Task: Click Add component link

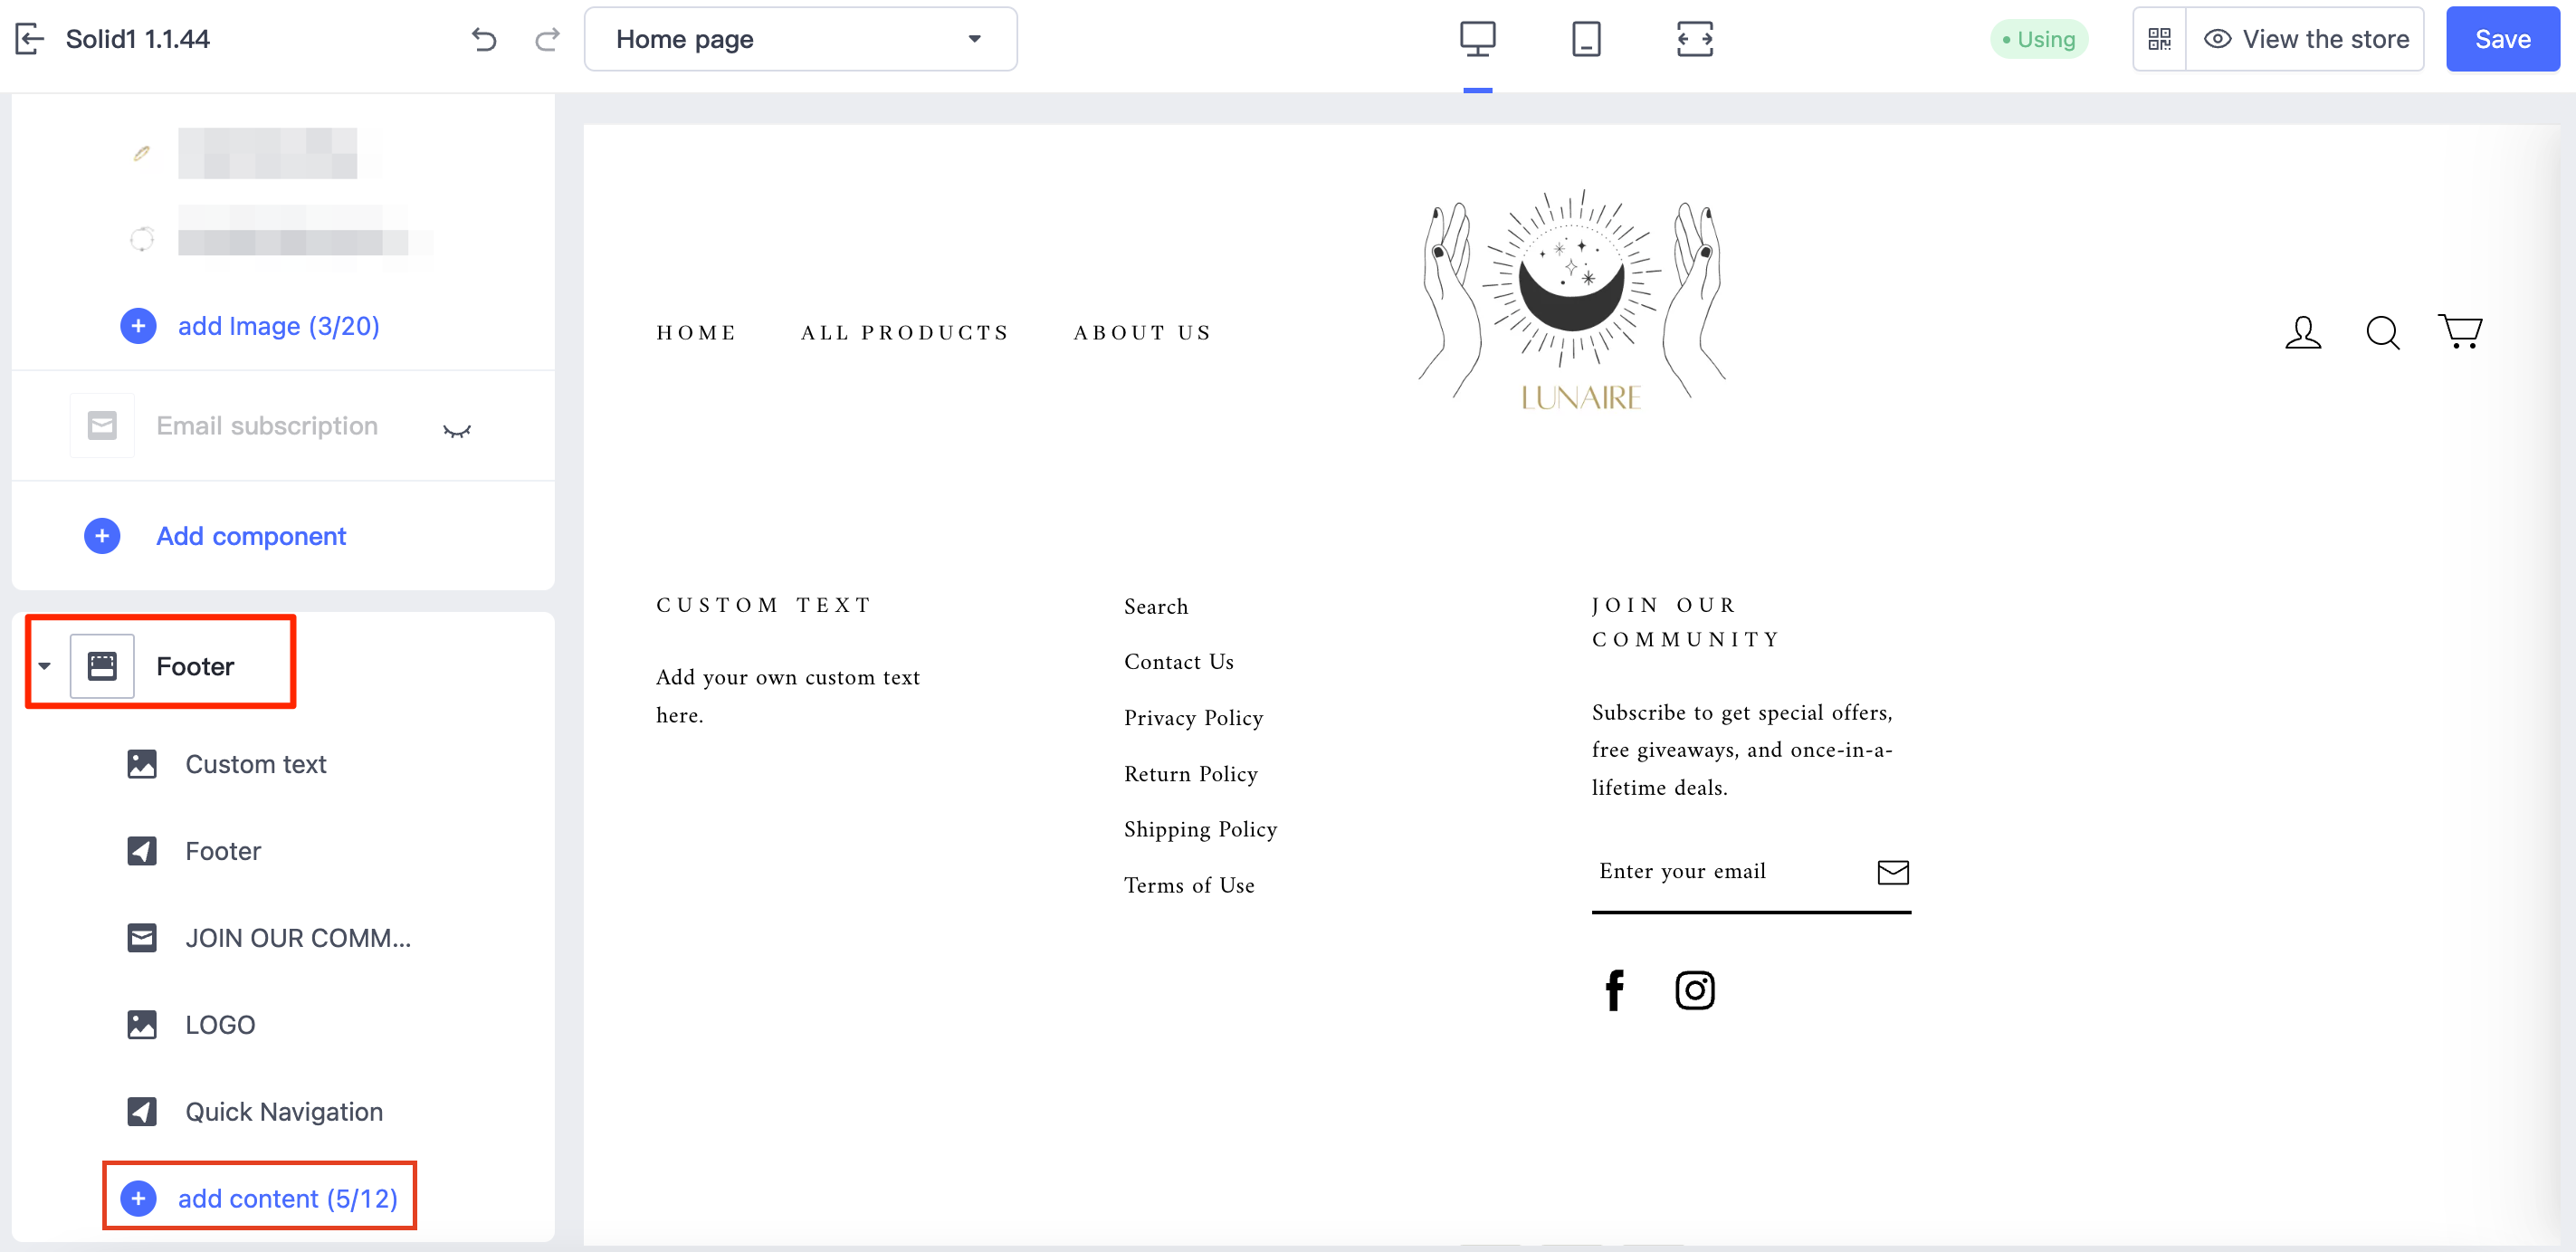Action: (x=251, y=536)
